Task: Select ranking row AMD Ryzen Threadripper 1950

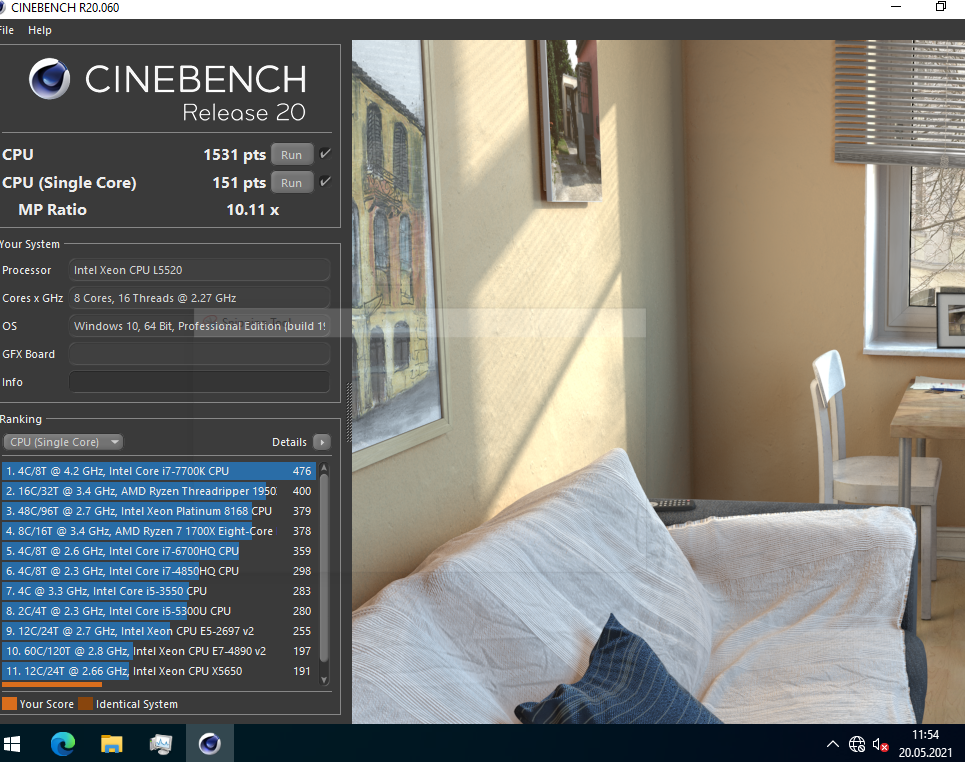Action: click(159, 491)
